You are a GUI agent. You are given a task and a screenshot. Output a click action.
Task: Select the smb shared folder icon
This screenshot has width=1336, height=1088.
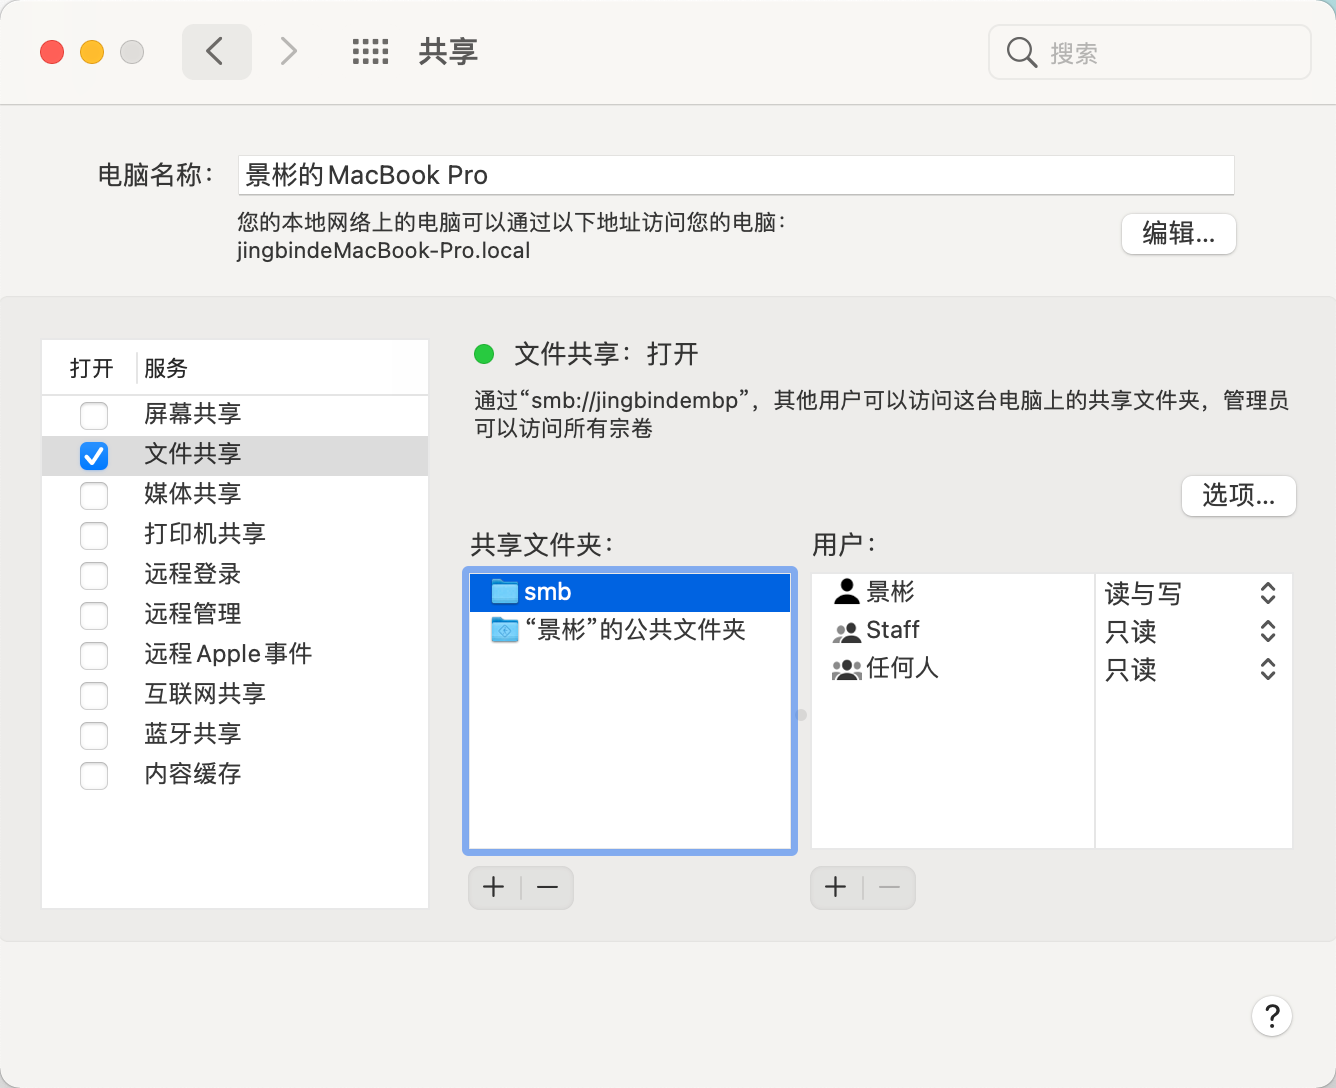coord(505,592)
